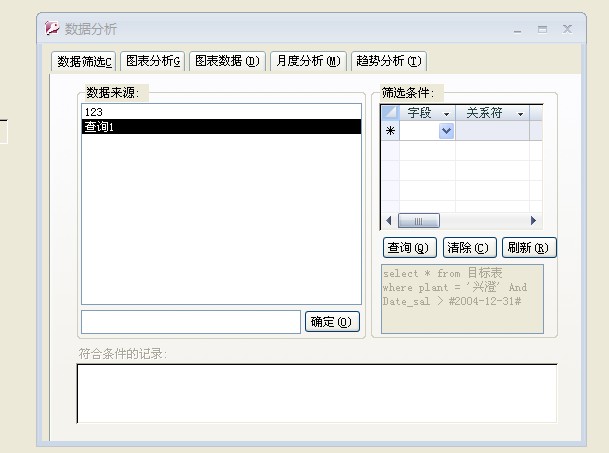The height and width of the screenshot is (453, 609).
Task: Select the 查询1 entry in data source list
Action: [x=221, y=127]
